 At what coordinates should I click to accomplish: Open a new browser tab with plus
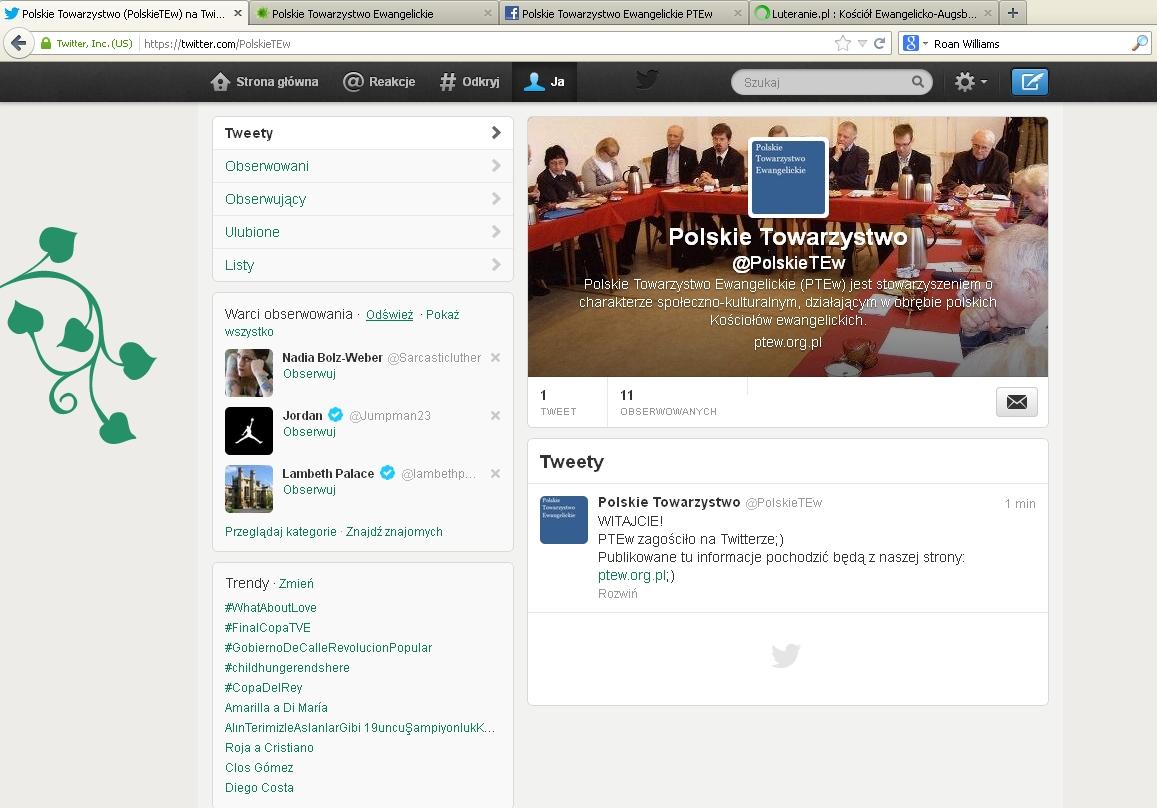click(1013, 13)
